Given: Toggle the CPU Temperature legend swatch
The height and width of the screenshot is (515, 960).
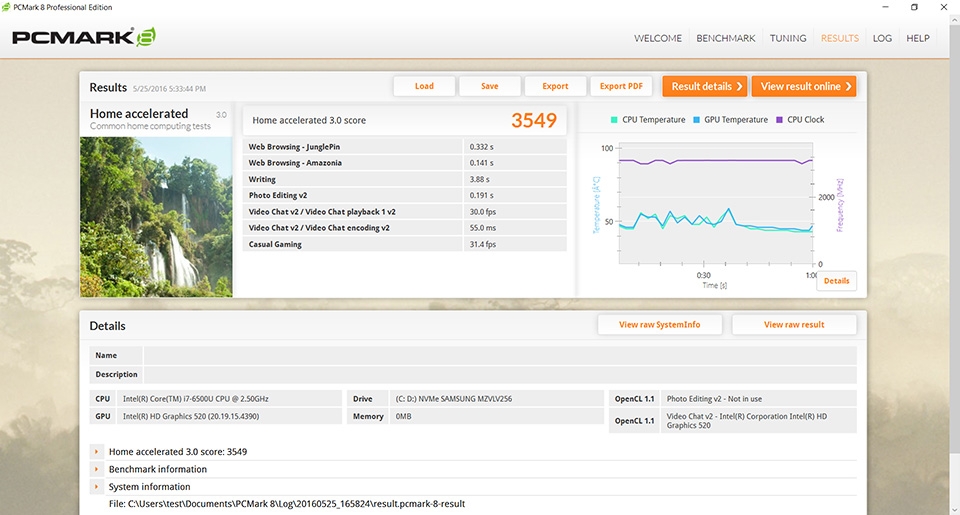Looking at the screenshot, I should 614,120.
